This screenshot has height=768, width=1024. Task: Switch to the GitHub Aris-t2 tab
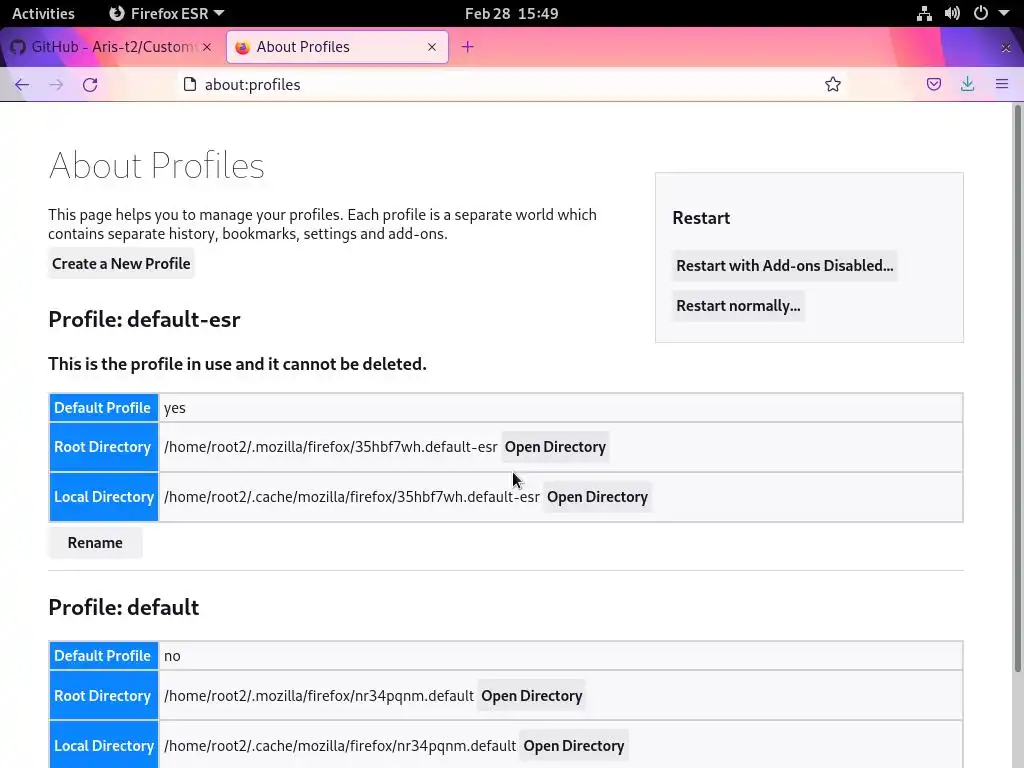[x=110, y=47]
